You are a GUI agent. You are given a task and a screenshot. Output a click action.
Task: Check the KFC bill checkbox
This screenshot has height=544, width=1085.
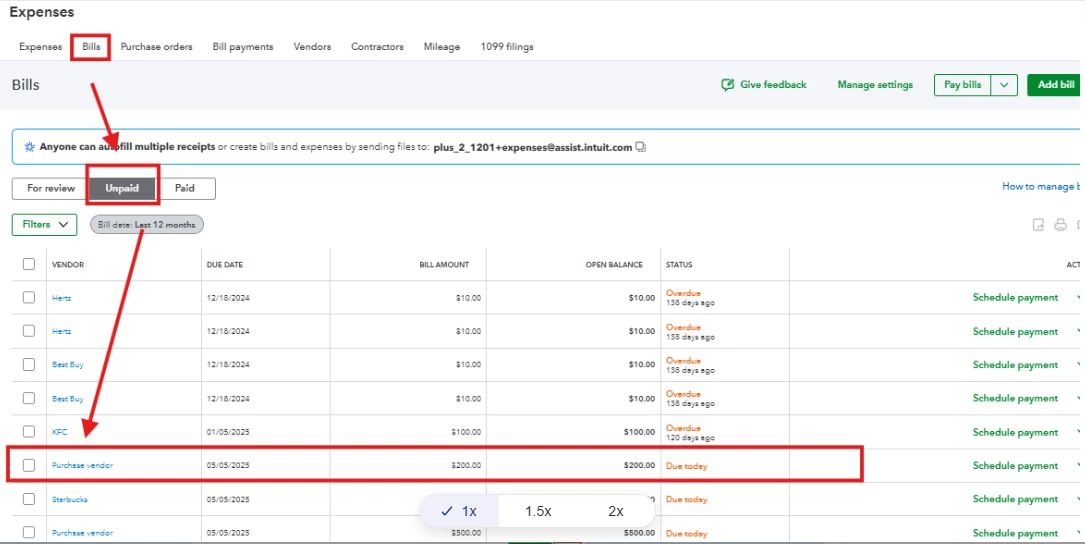(x=28, y=431)
